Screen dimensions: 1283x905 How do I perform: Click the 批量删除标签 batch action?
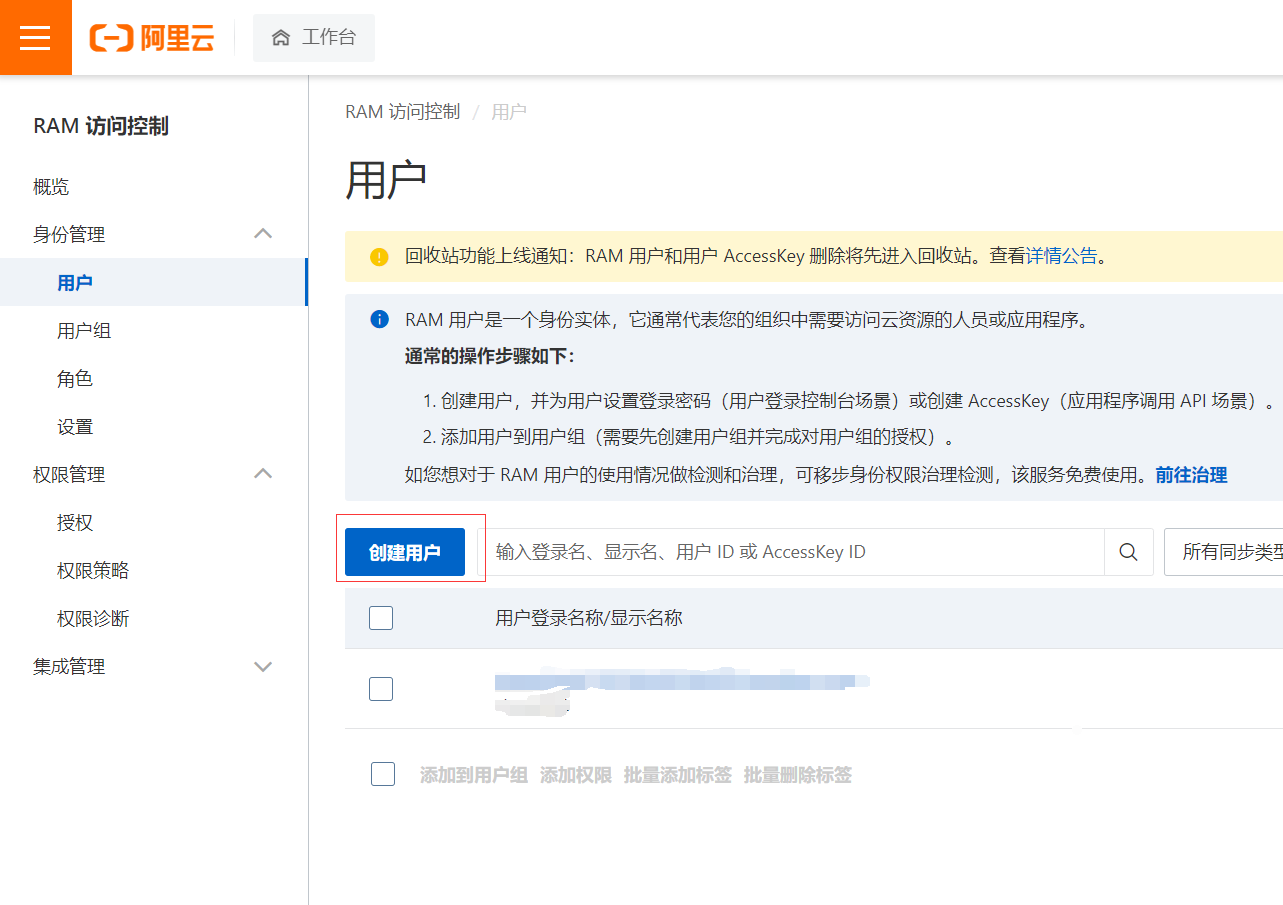tap(798, 775)
